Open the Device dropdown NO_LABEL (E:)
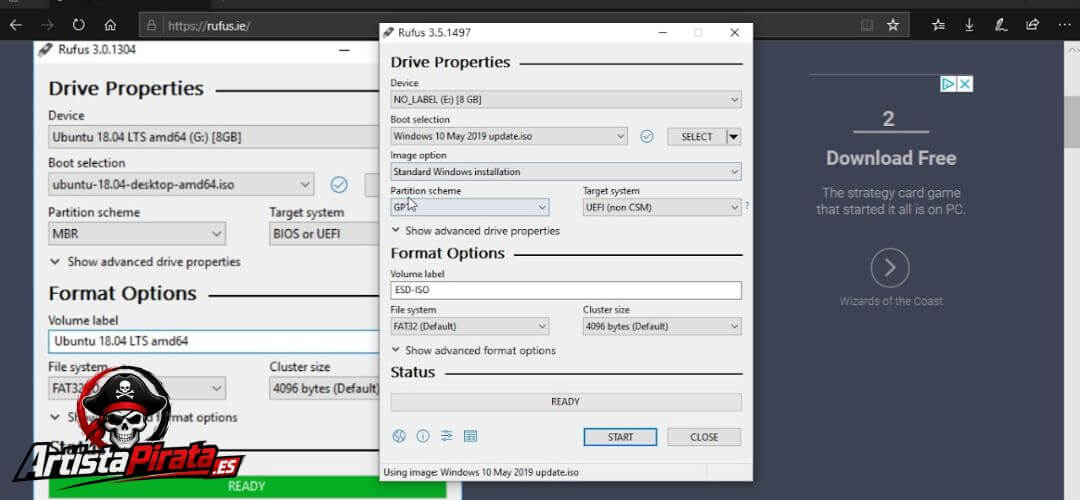Screen dimensions: 1080x500 pos(565,100)
